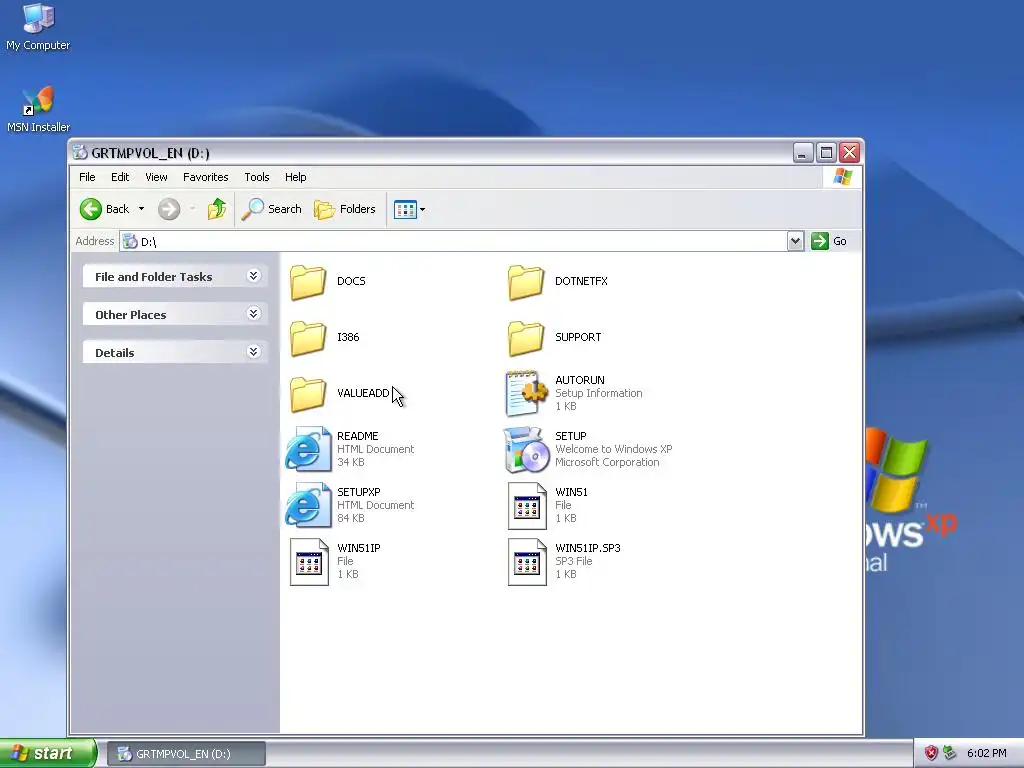Open the DOTNETFX folder icon
This screenshot has height=768, width=1024.
click(x=526, y=281)
